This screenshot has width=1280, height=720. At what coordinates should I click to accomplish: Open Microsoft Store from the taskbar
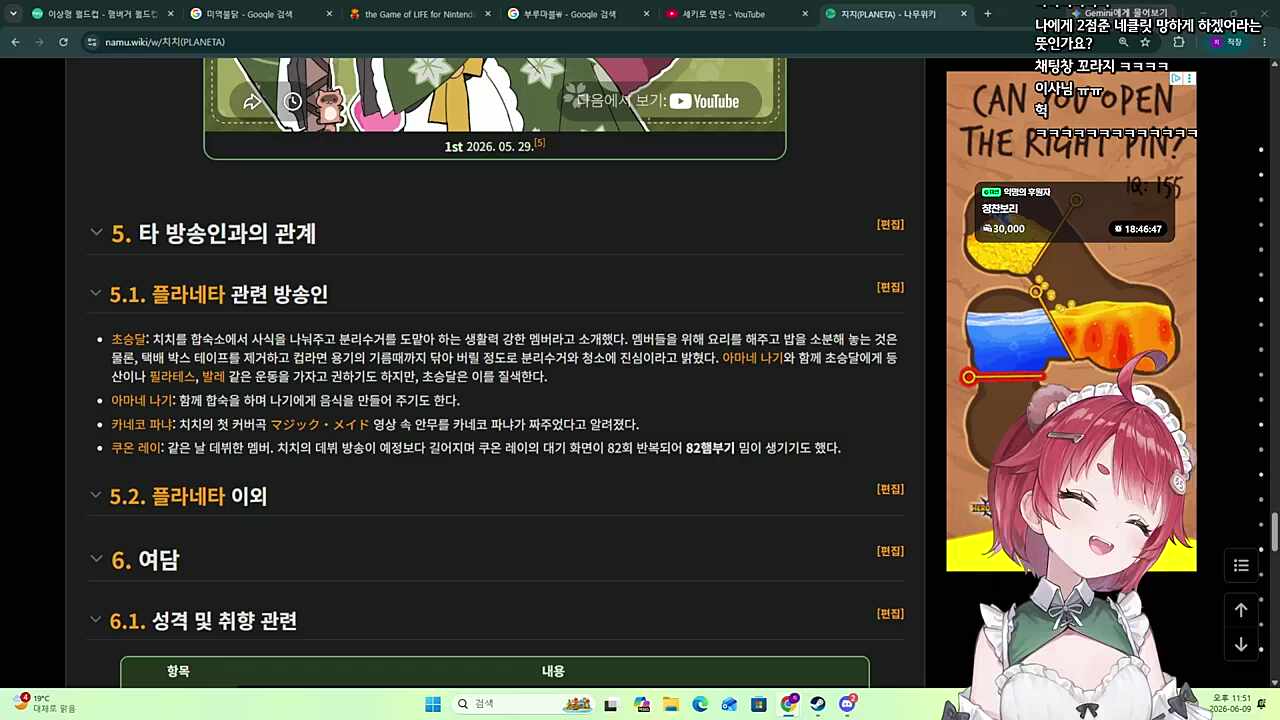coord(759,704)
